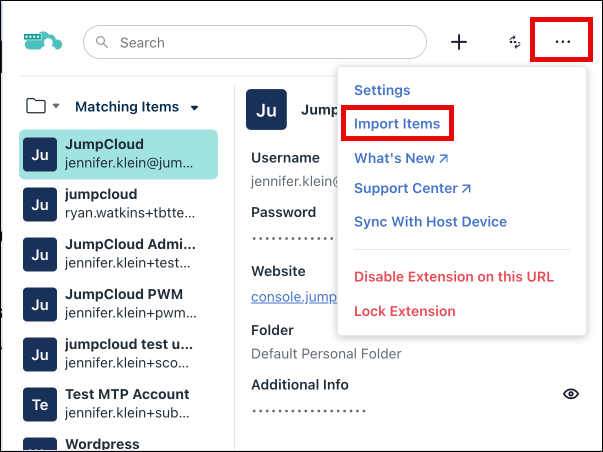Select the JumpCloud PWM entry

[x=118, y=304]
